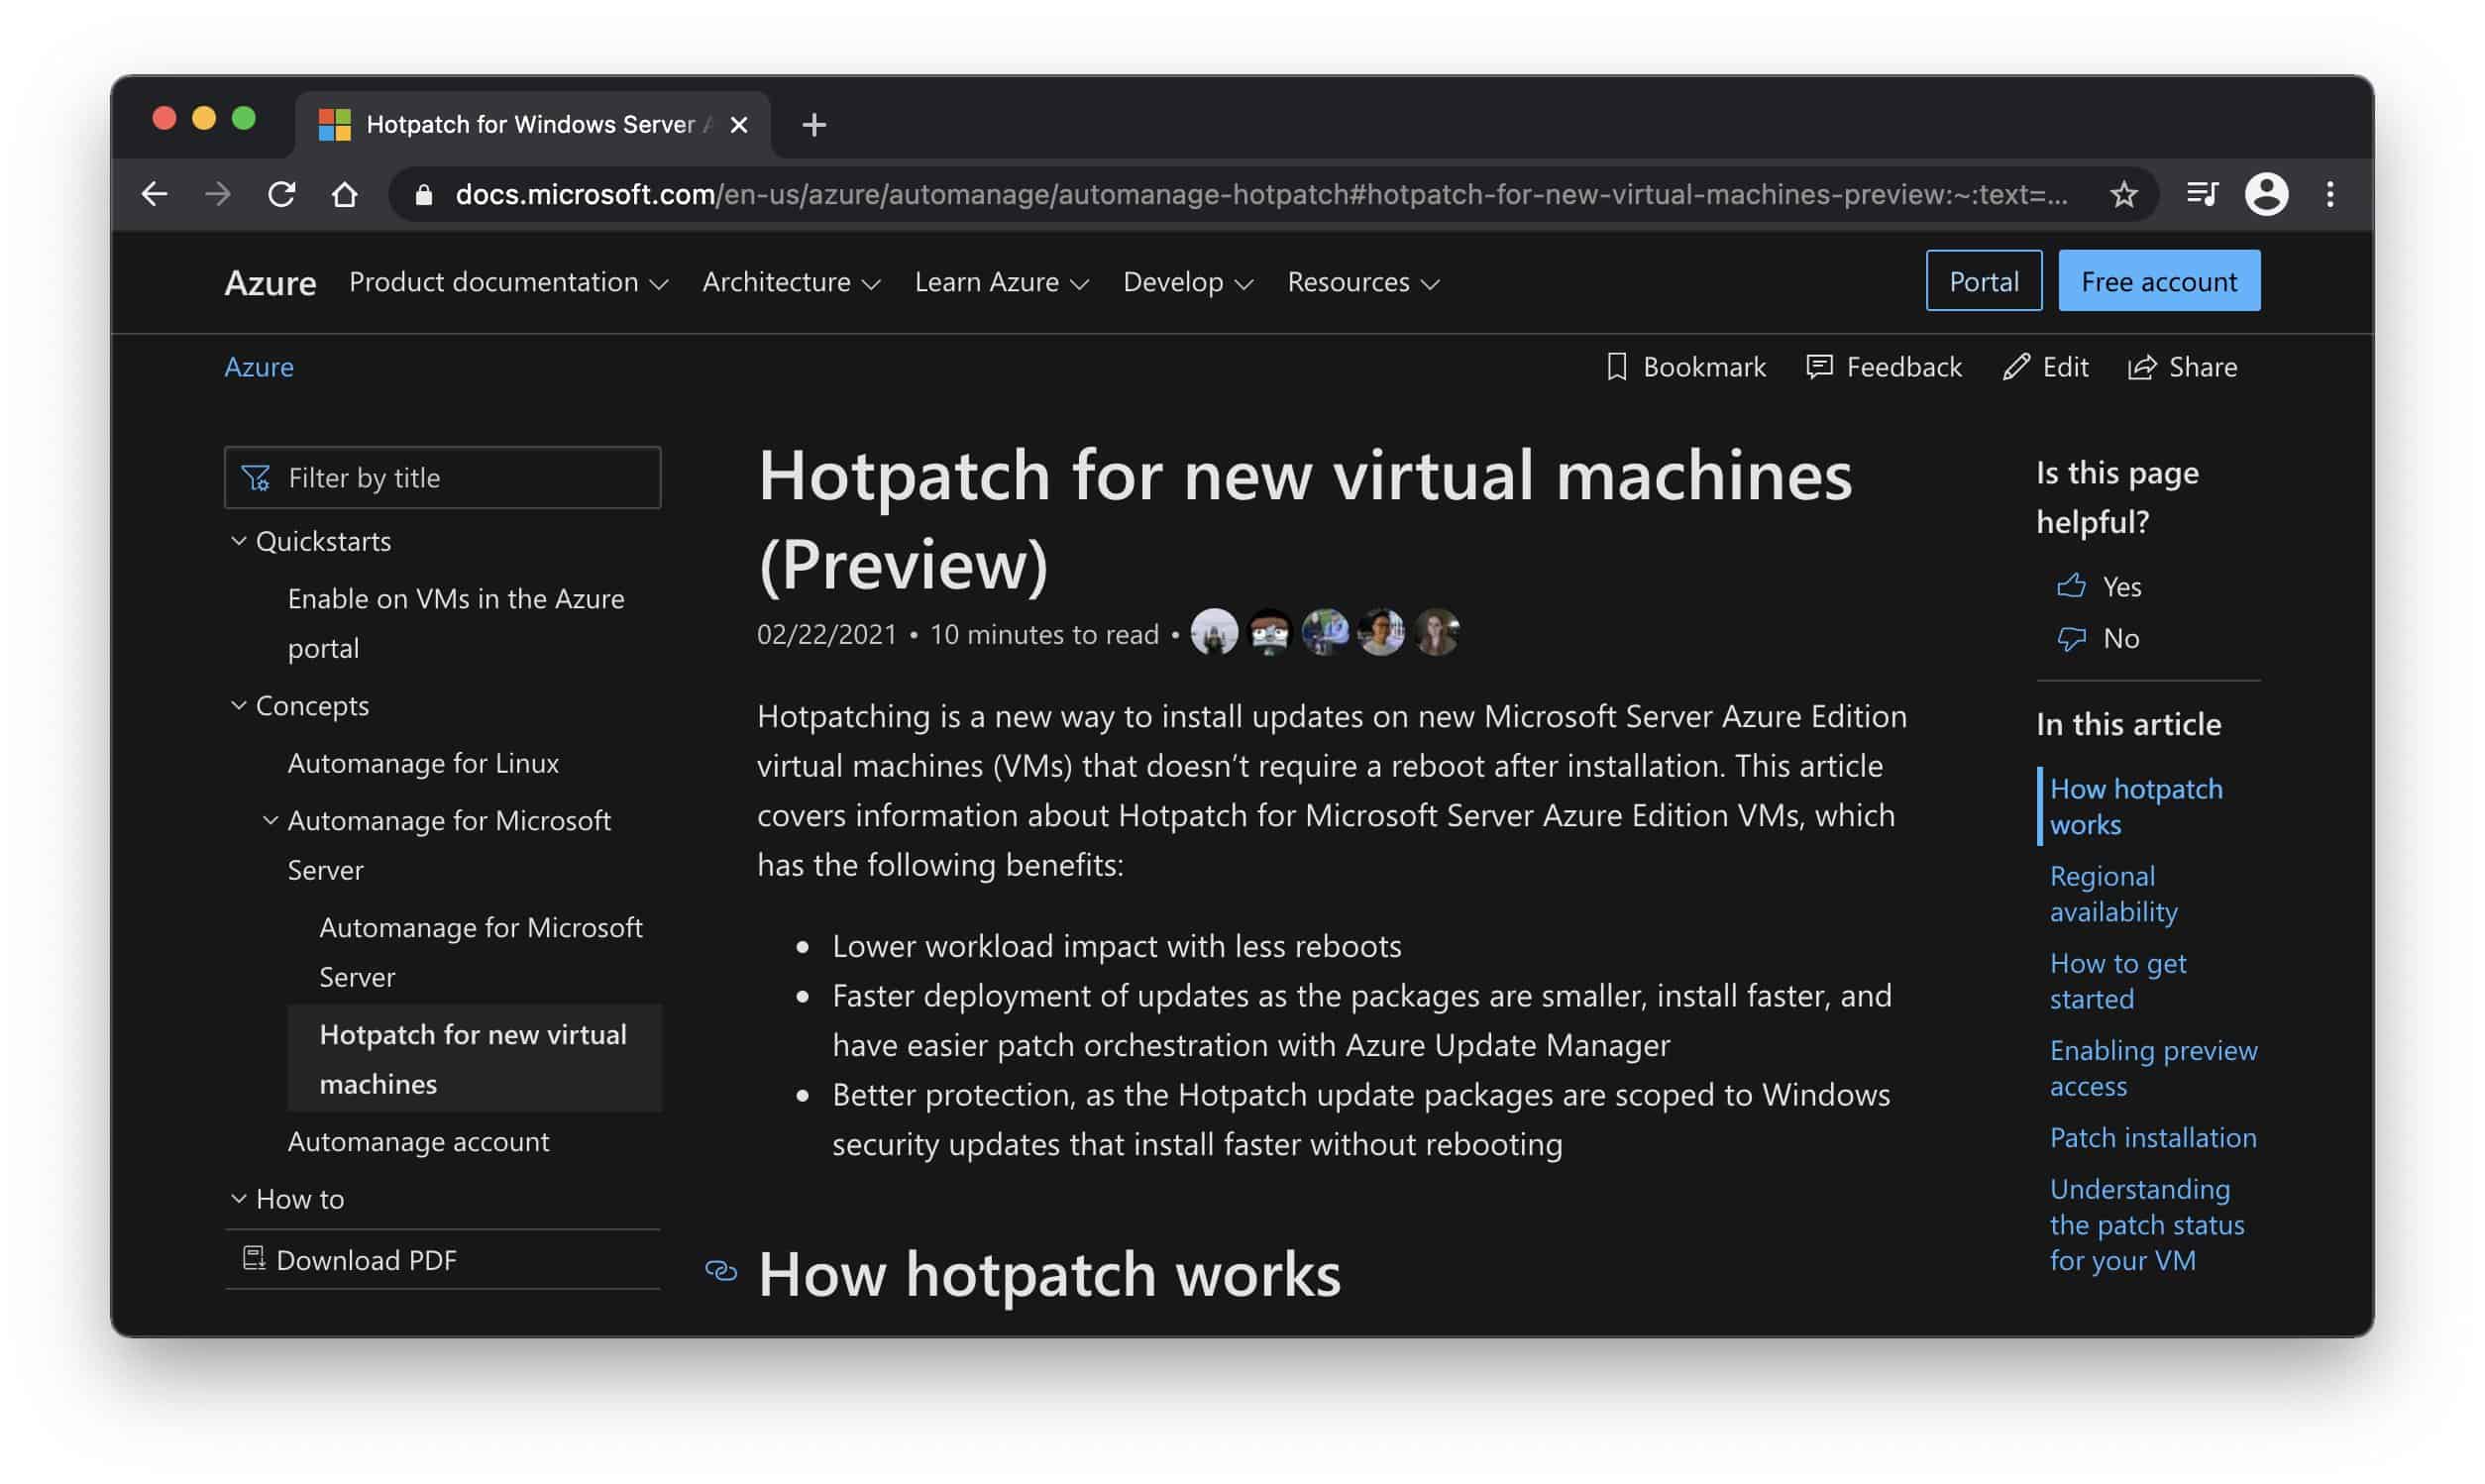Click the padlock site info icon
Viewport: 2485px width, 1484px height.
click(x=424, y=195)
